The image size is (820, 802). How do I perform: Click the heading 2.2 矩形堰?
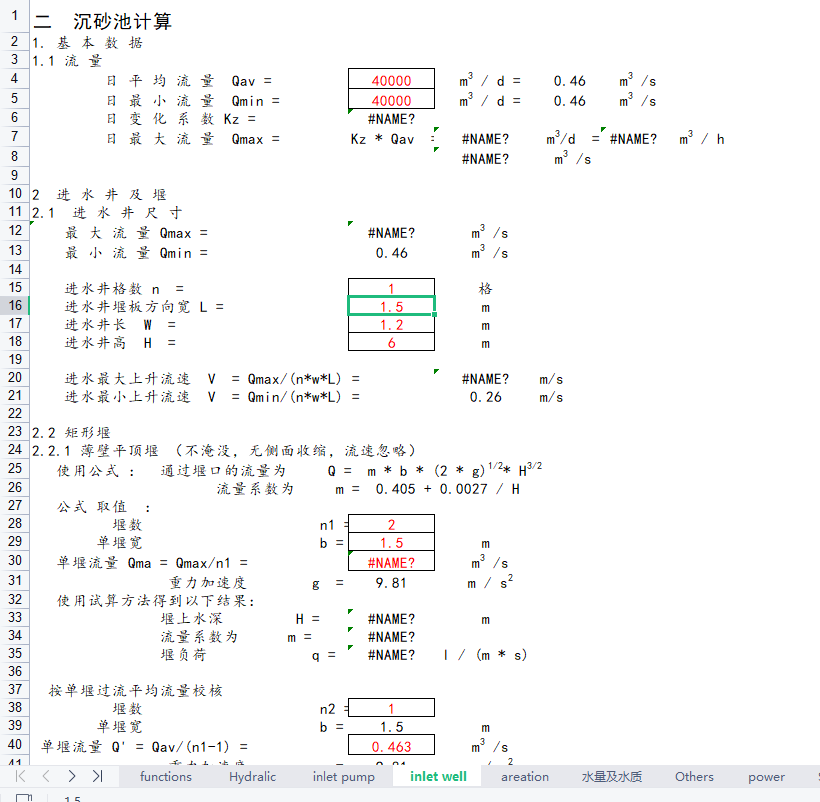pos(71,432)
